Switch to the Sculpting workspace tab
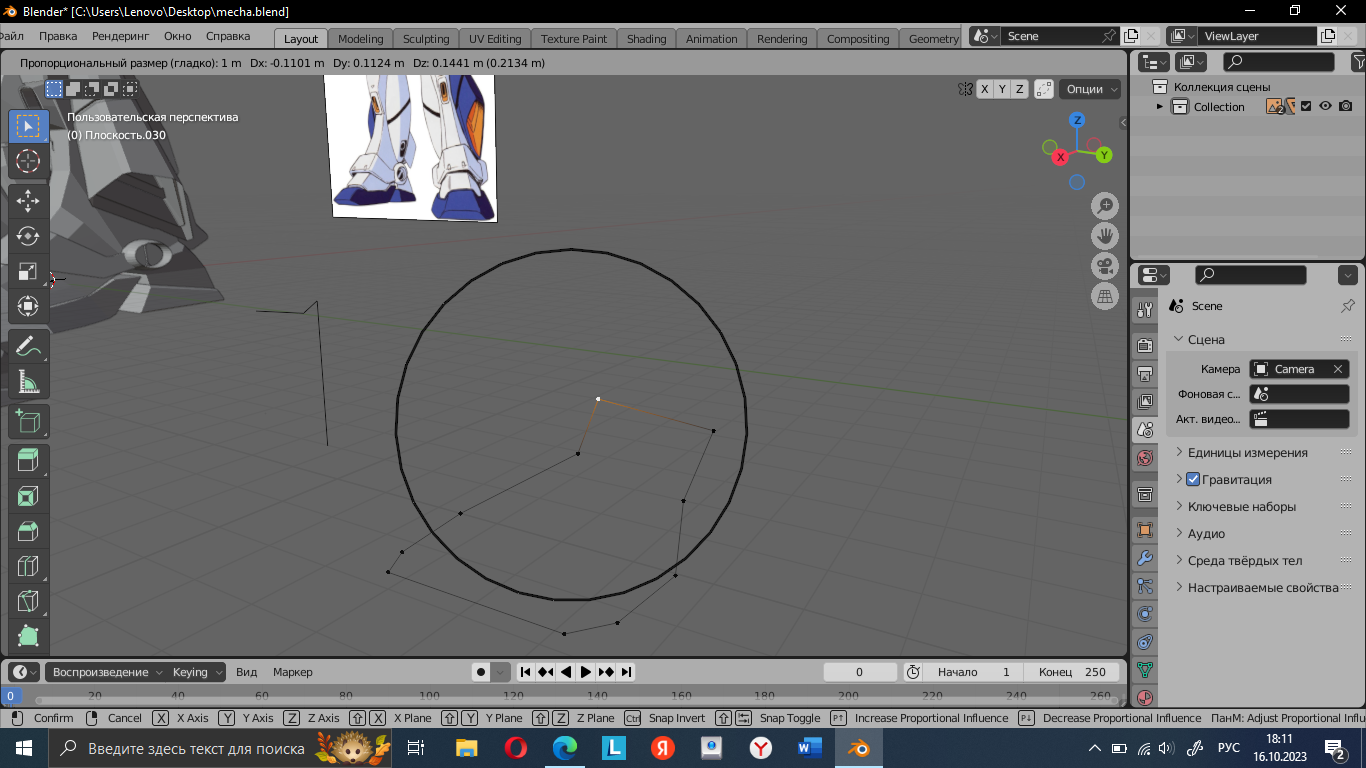The width and height of the screenshot is (1366, 768). pyautogui.click(x=426, y=39)
